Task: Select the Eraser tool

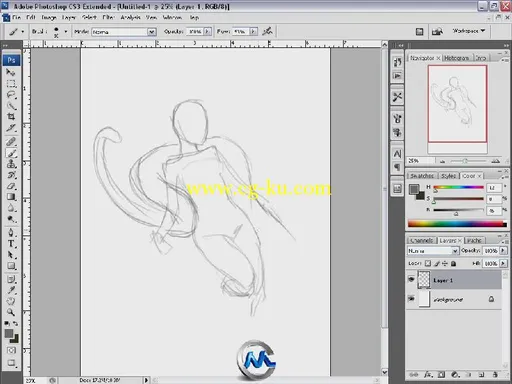Action: coord(11,186)
